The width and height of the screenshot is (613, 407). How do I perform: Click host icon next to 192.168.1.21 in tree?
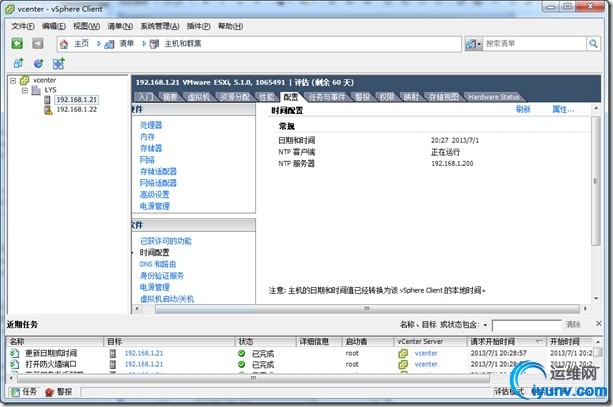[x=47, y=100]
